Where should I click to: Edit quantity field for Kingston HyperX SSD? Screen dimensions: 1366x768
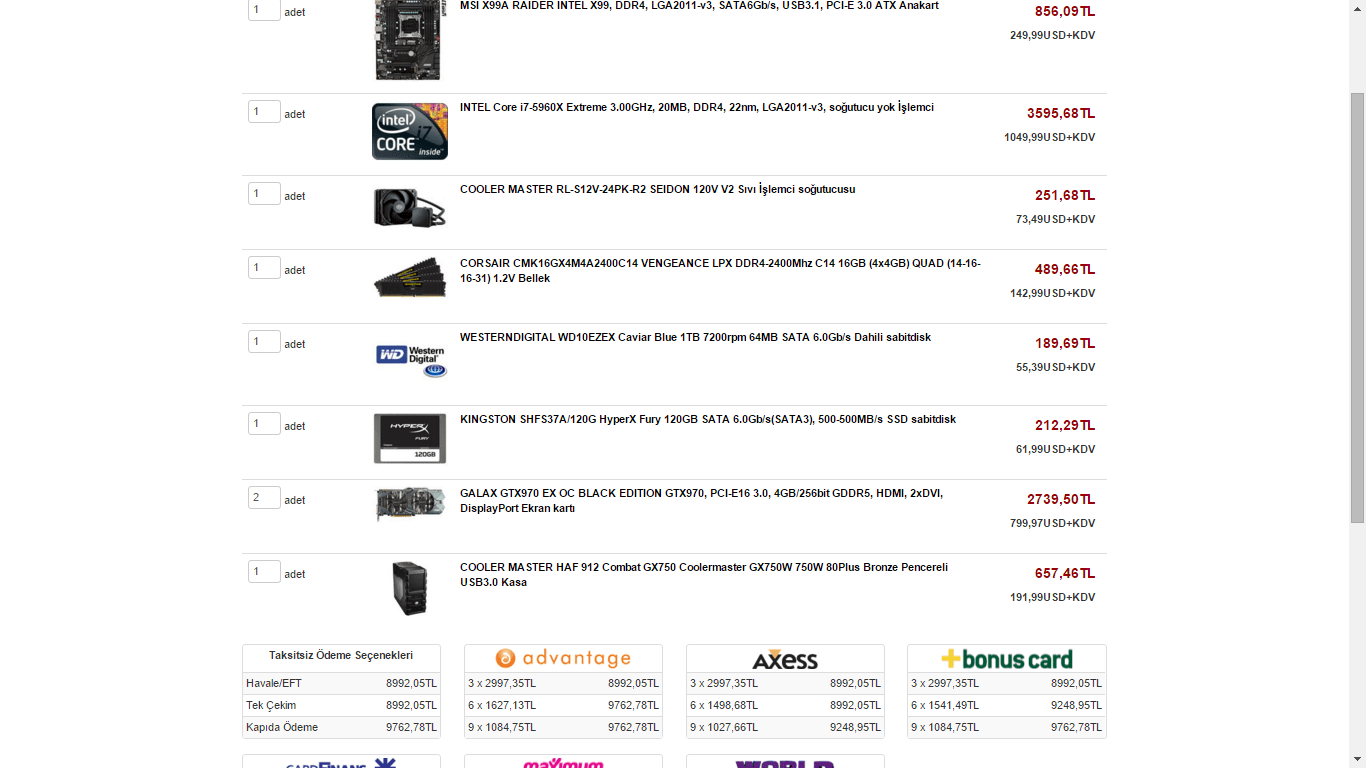coord(264,423)
